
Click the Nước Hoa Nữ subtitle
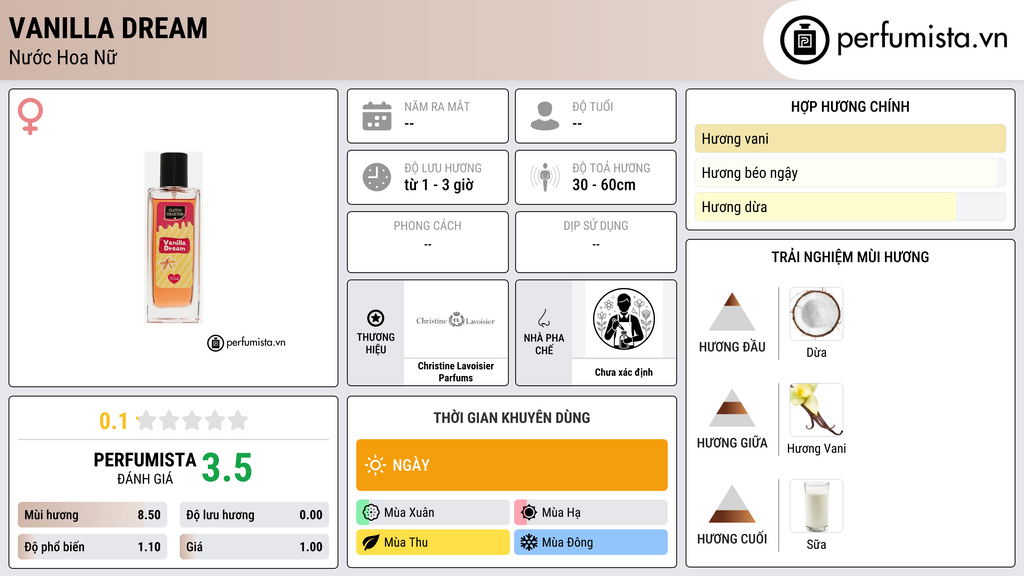tap(63, 57)
